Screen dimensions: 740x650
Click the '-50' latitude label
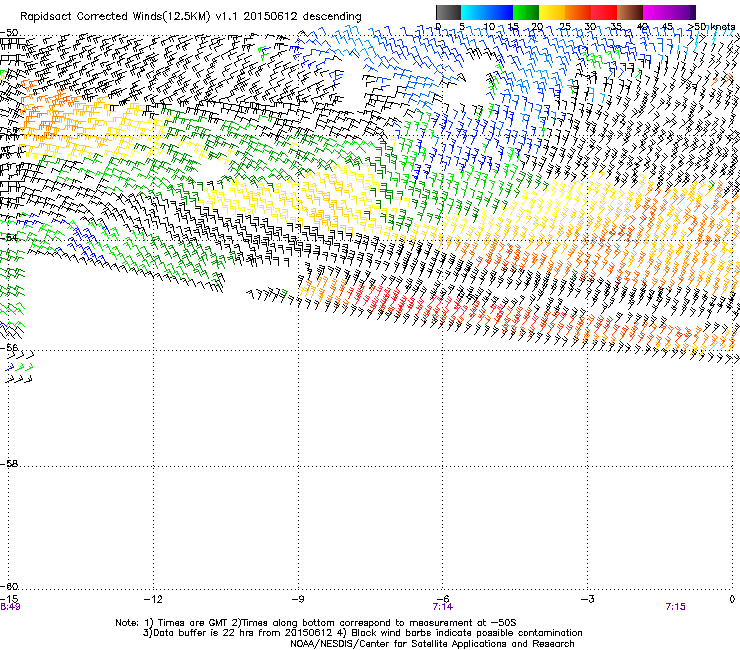(x=9, y=32)
